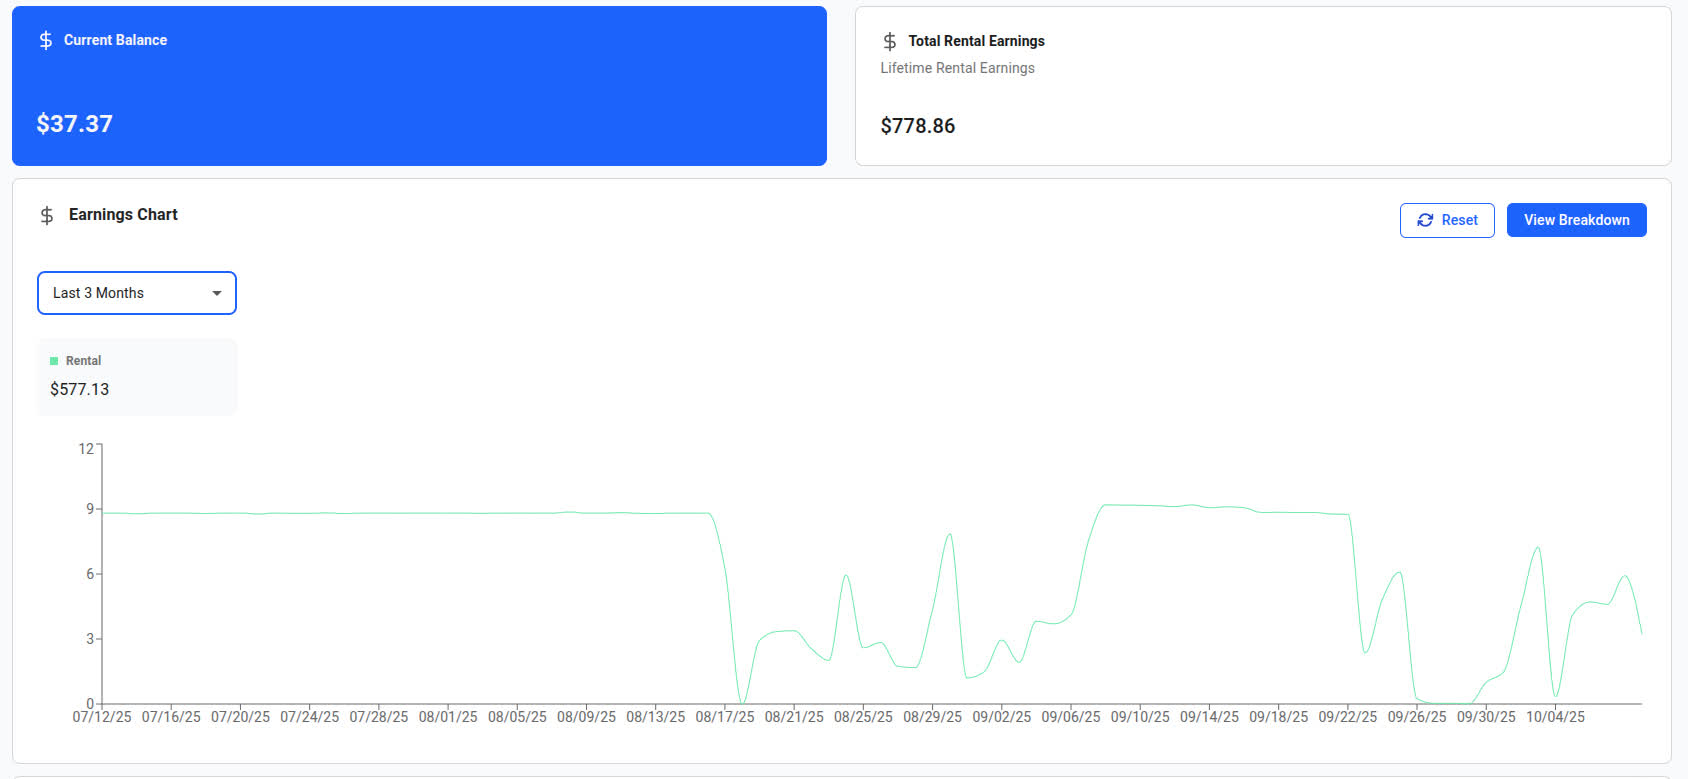Click the 9 tick label on the y-axis
1688x779 pixels.
click(x=90, y=509)
